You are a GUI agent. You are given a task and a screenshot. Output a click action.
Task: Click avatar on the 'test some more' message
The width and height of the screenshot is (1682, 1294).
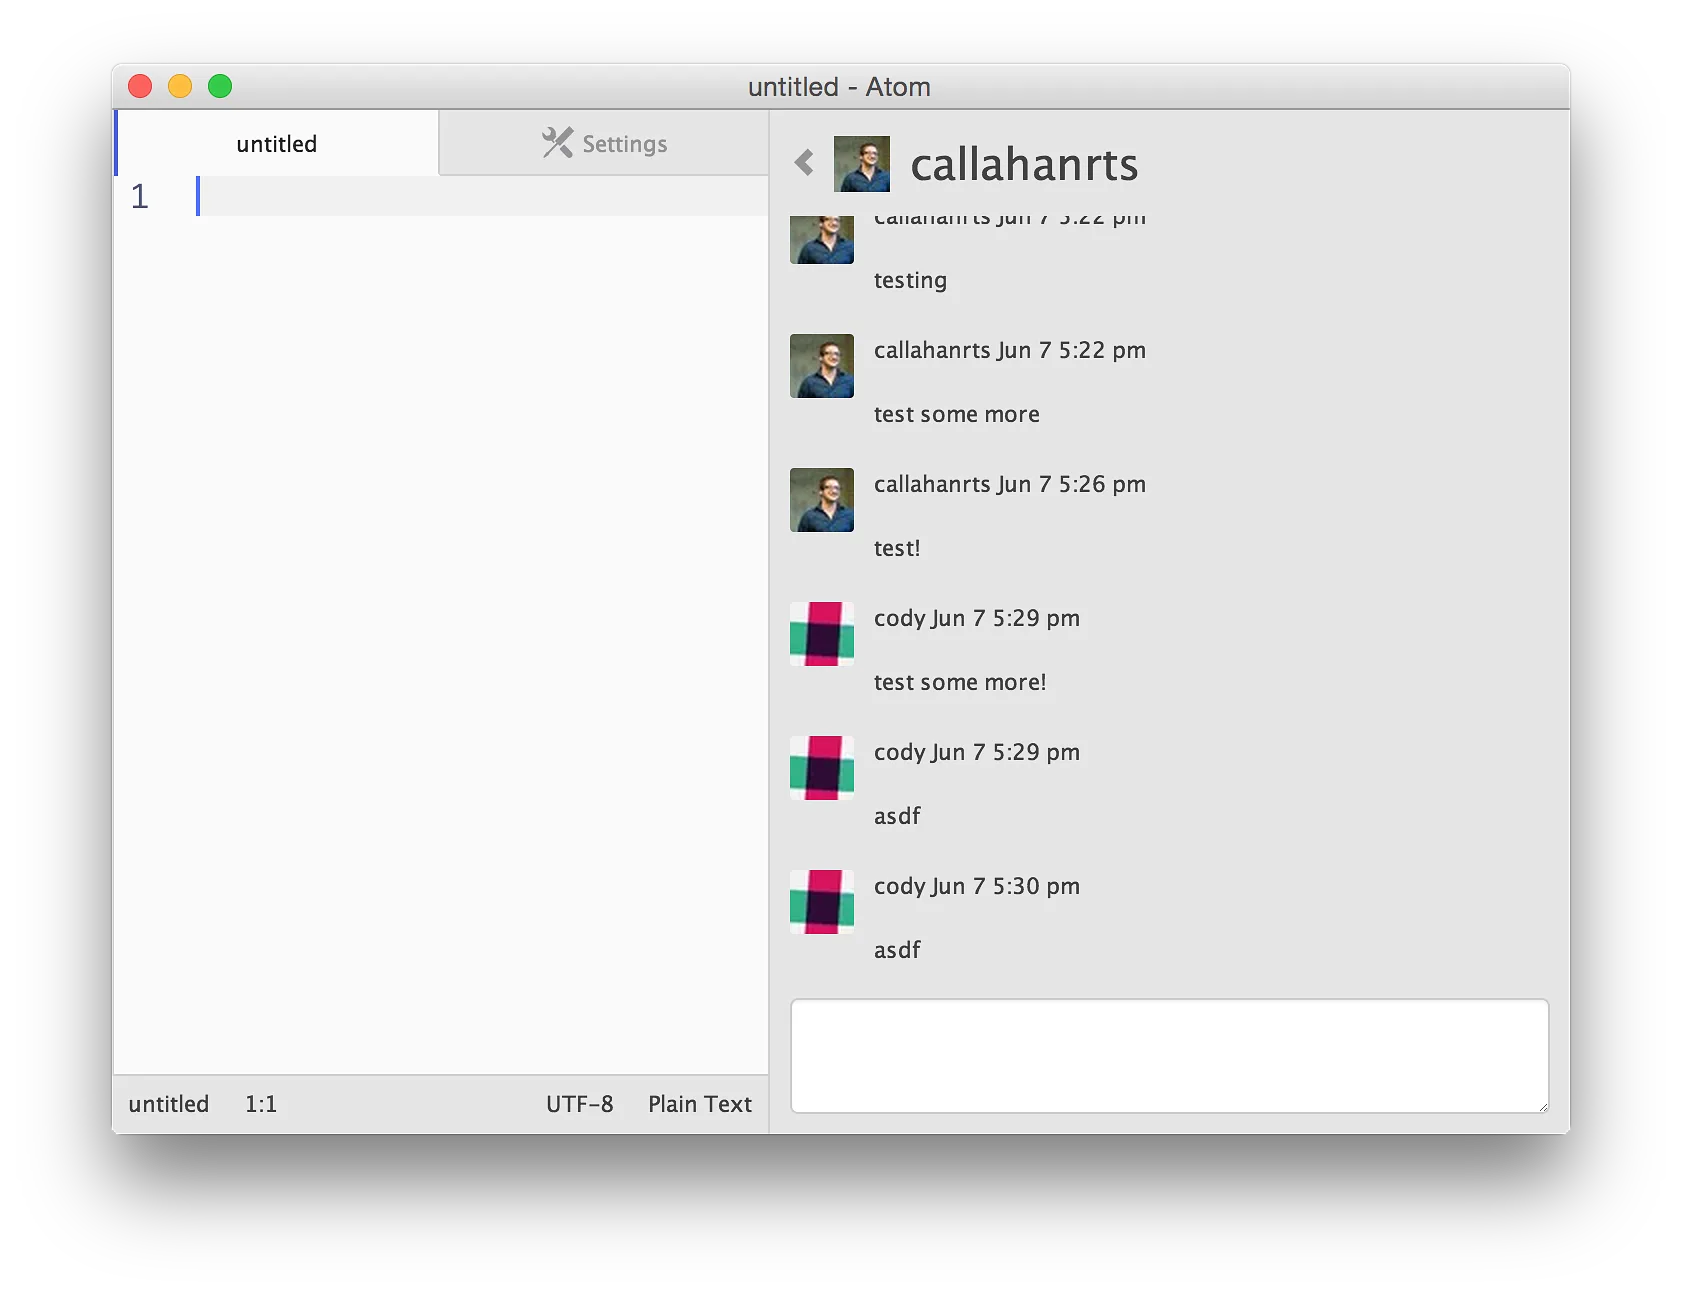pos(822,366)
